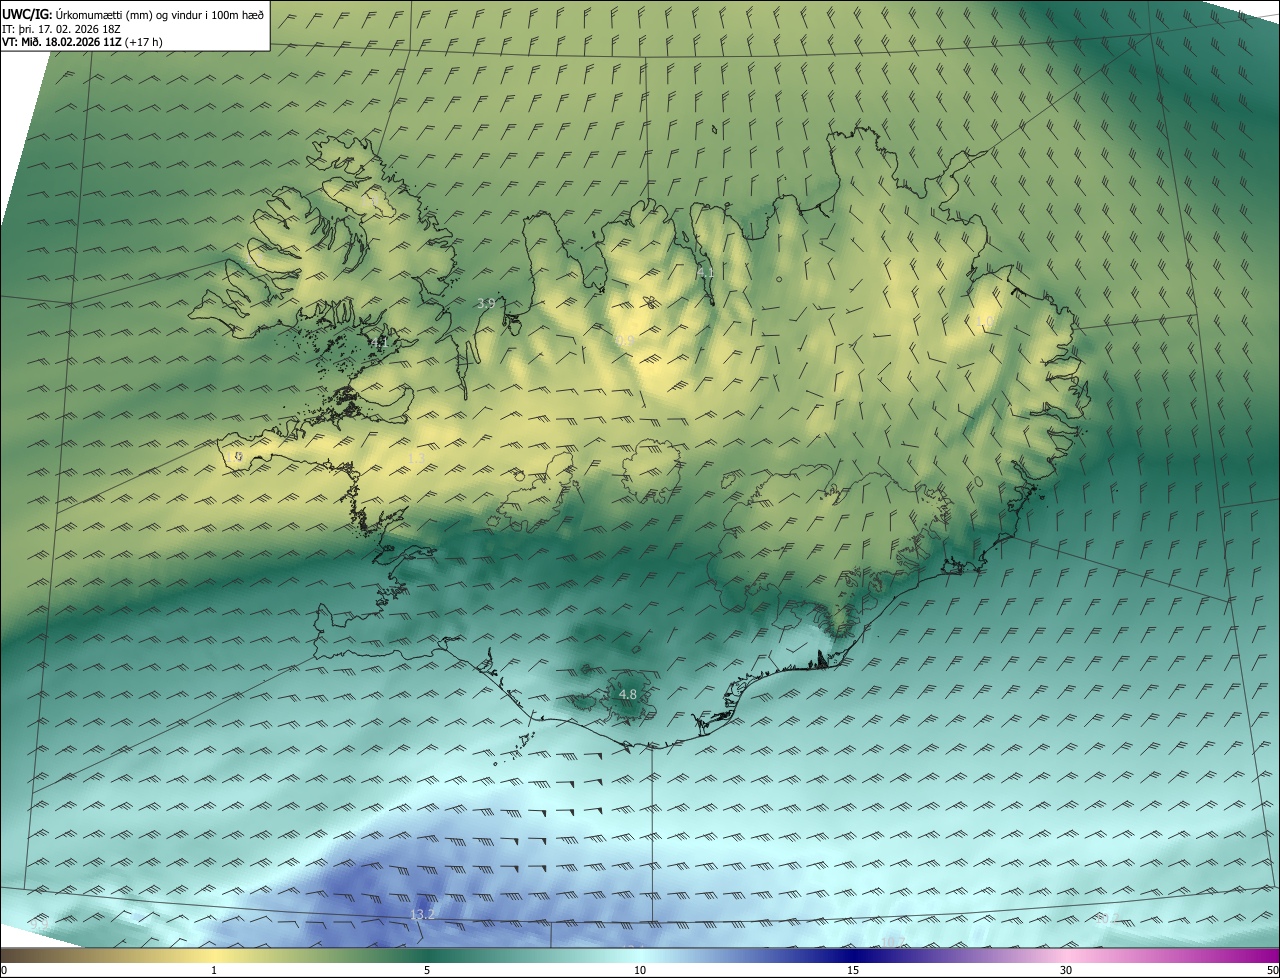Click the "IT: þri. 17. 02. 2026 18Z" line

(61, 28)
